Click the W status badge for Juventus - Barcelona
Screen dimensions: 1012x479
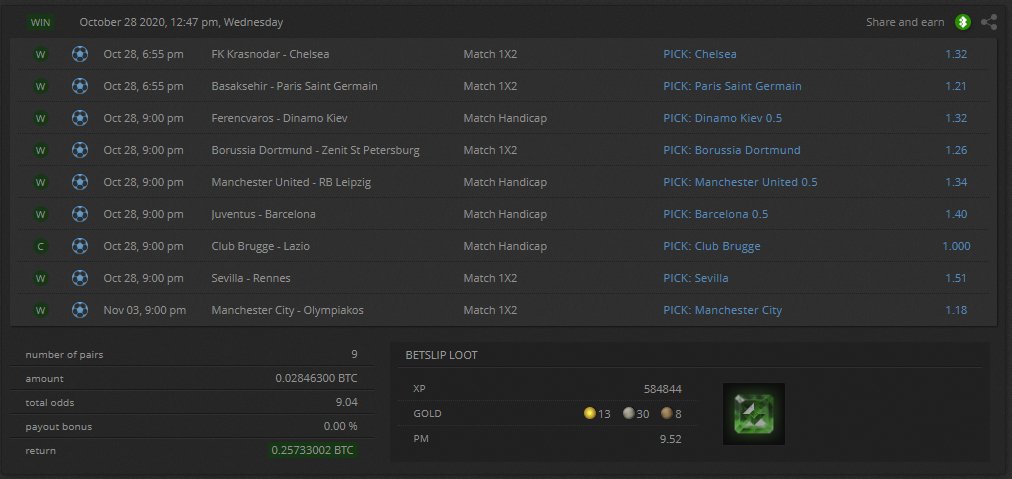click(41, 214)
